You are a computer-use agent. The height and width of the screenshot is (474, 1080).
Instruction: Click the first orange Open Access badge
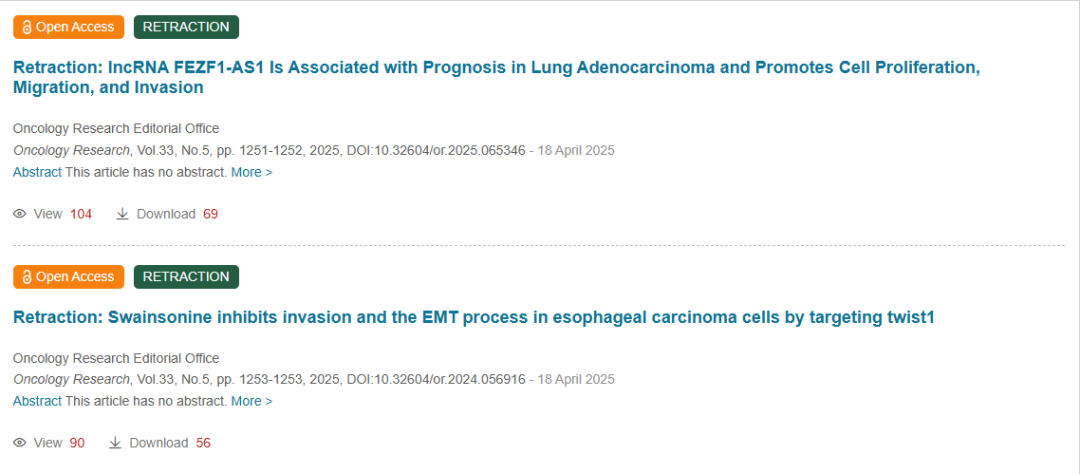68,27
